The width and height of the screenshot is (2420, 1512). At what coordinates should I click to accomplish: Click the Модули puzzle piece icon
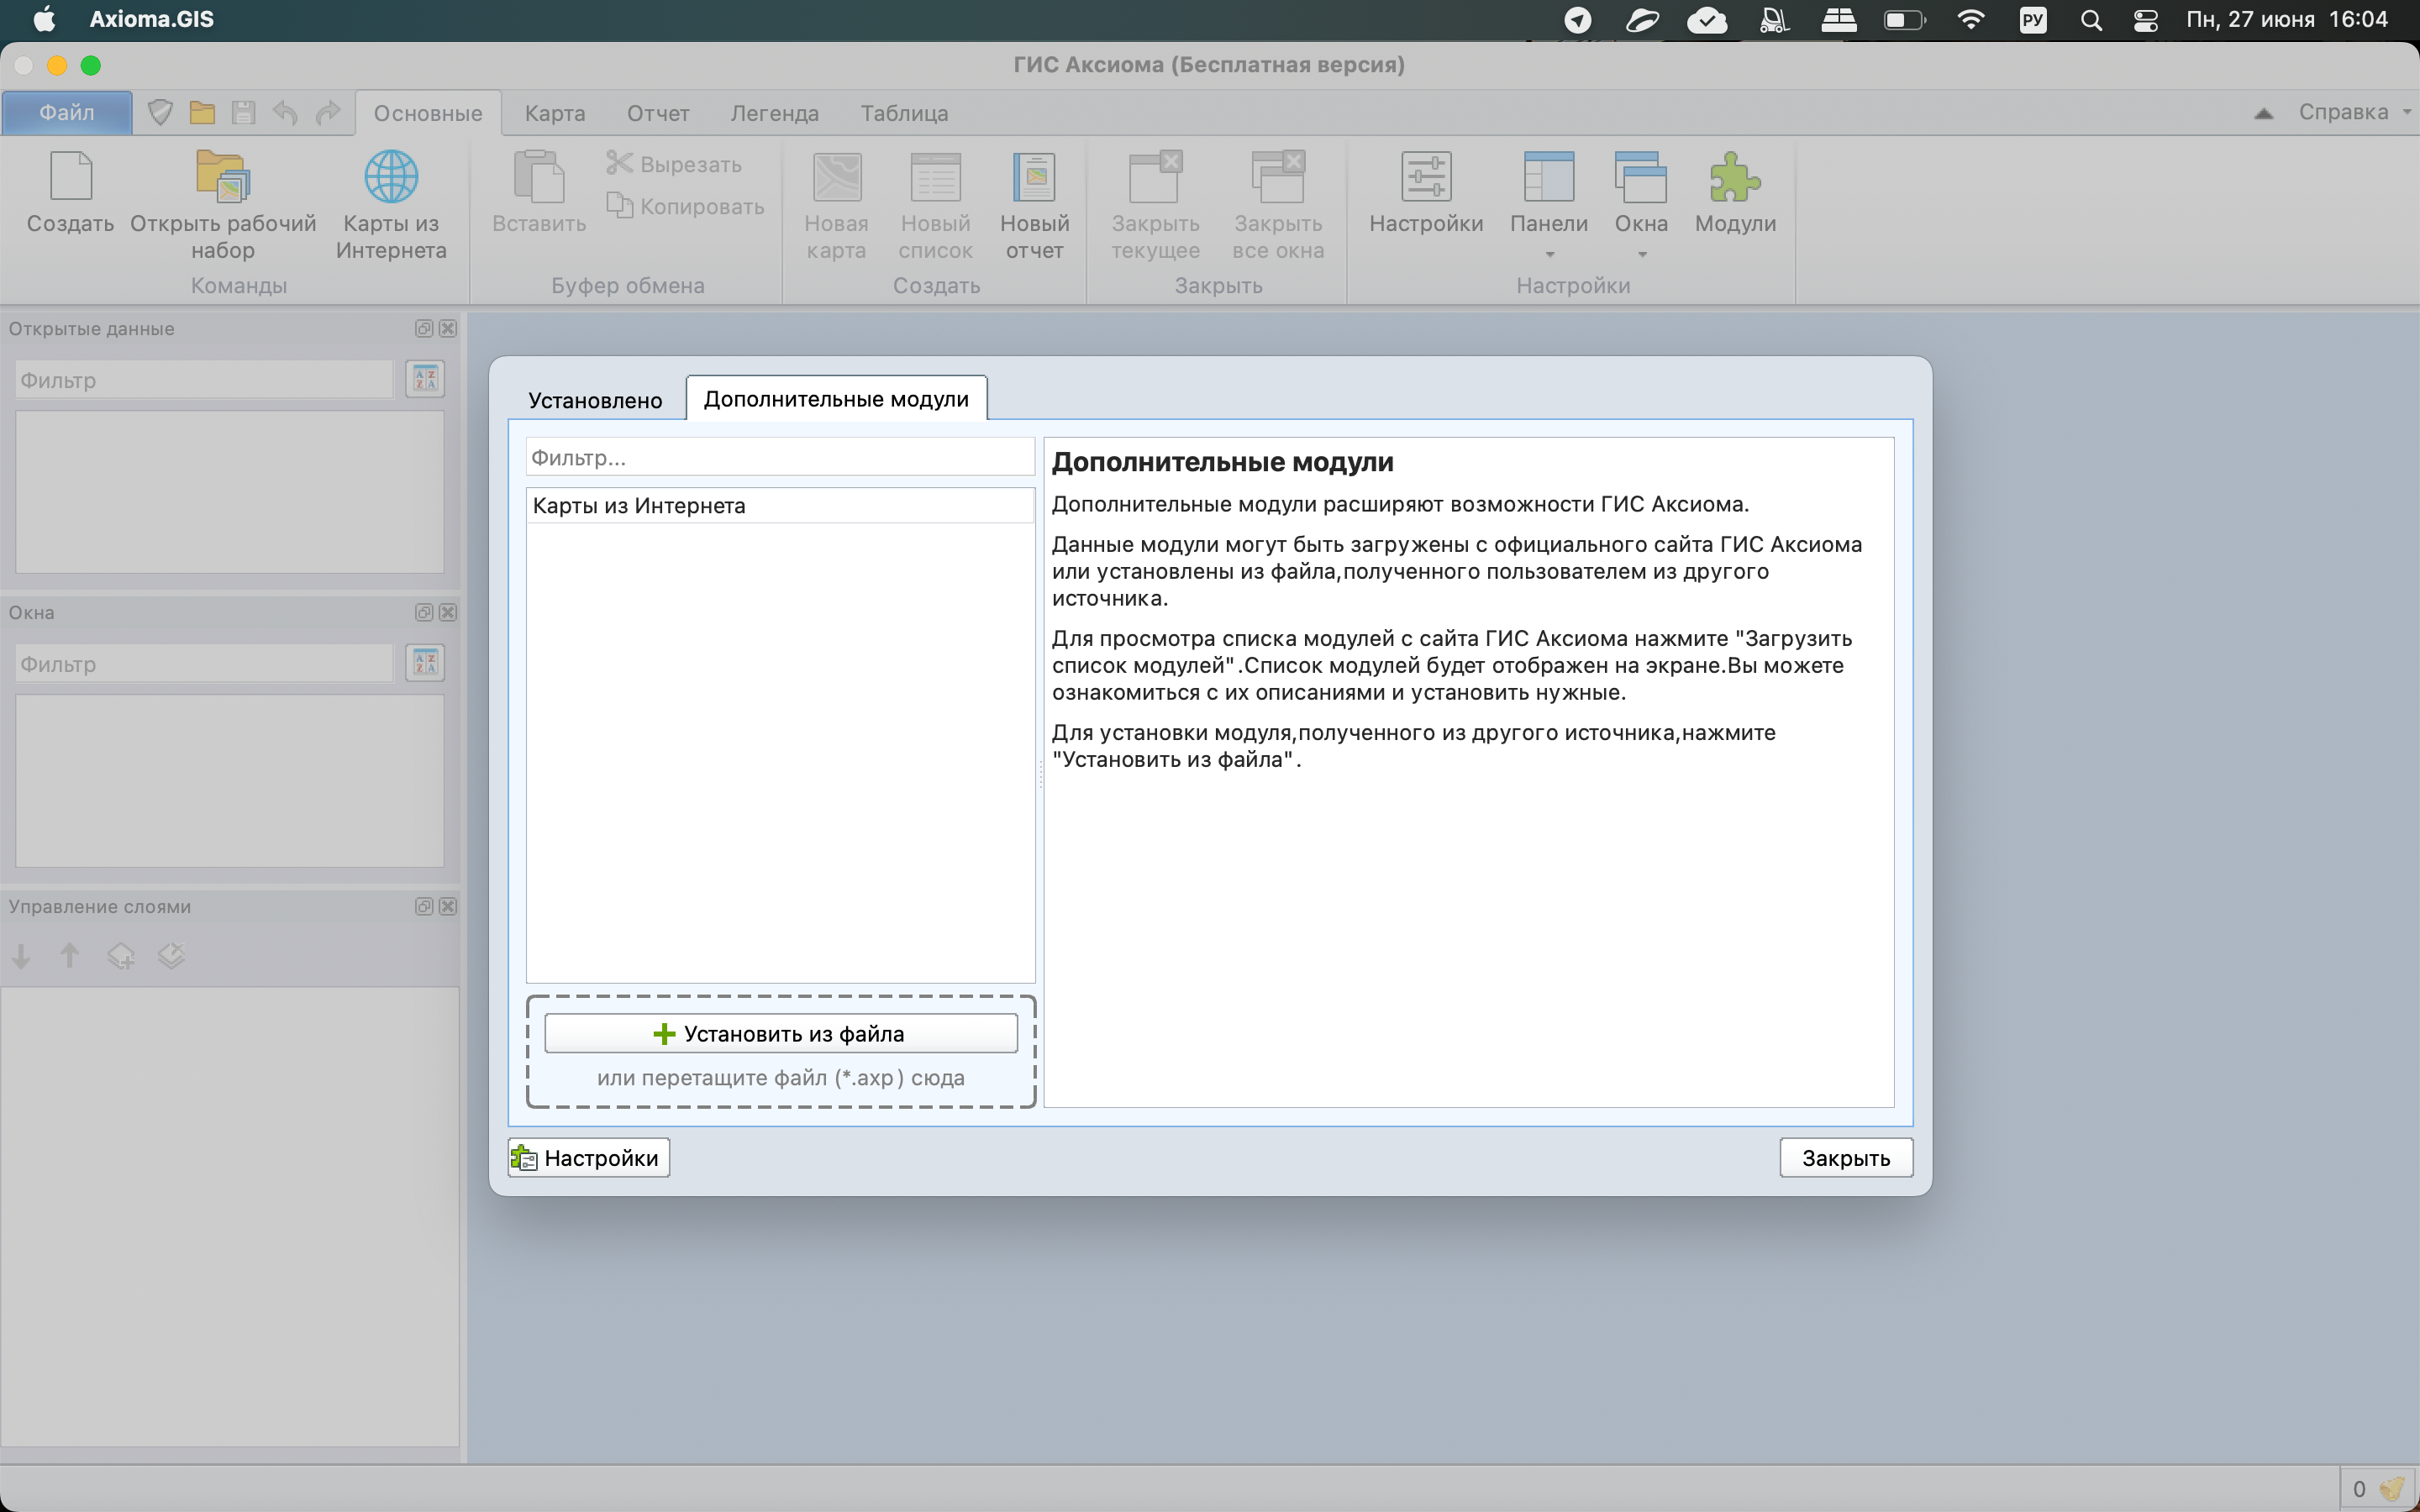[1734, 178]
